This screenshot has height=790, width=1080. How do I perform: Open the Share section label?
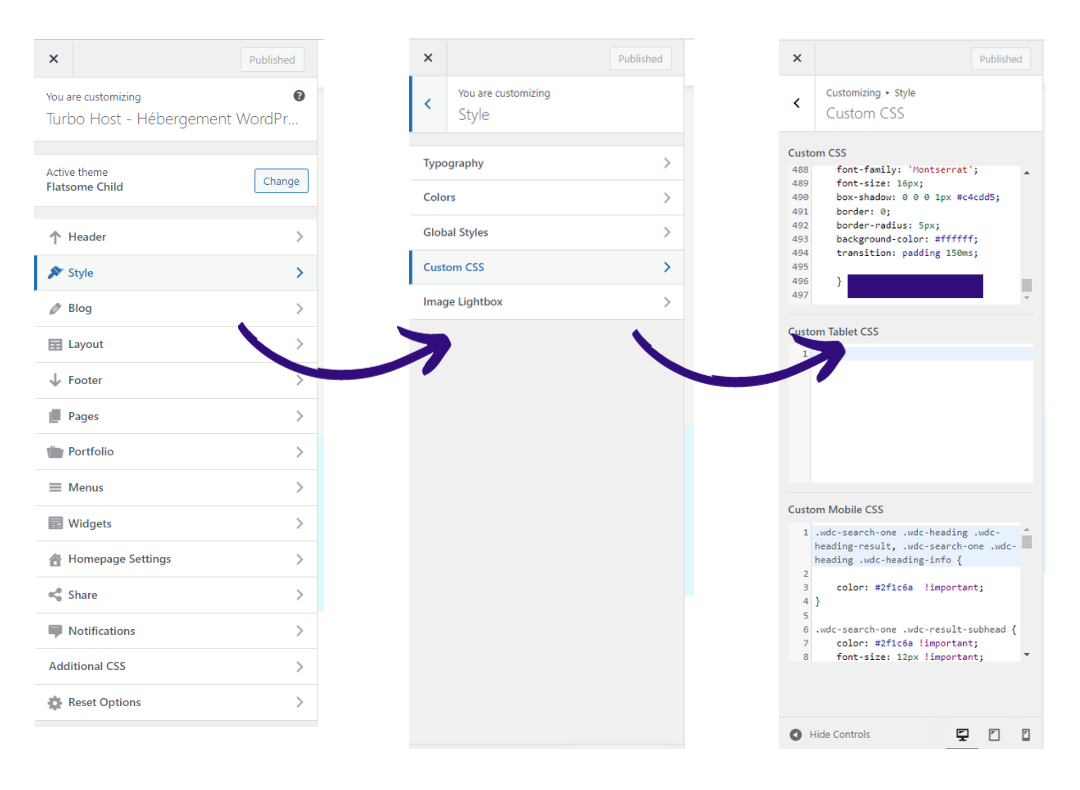click(x=83, y=595)
